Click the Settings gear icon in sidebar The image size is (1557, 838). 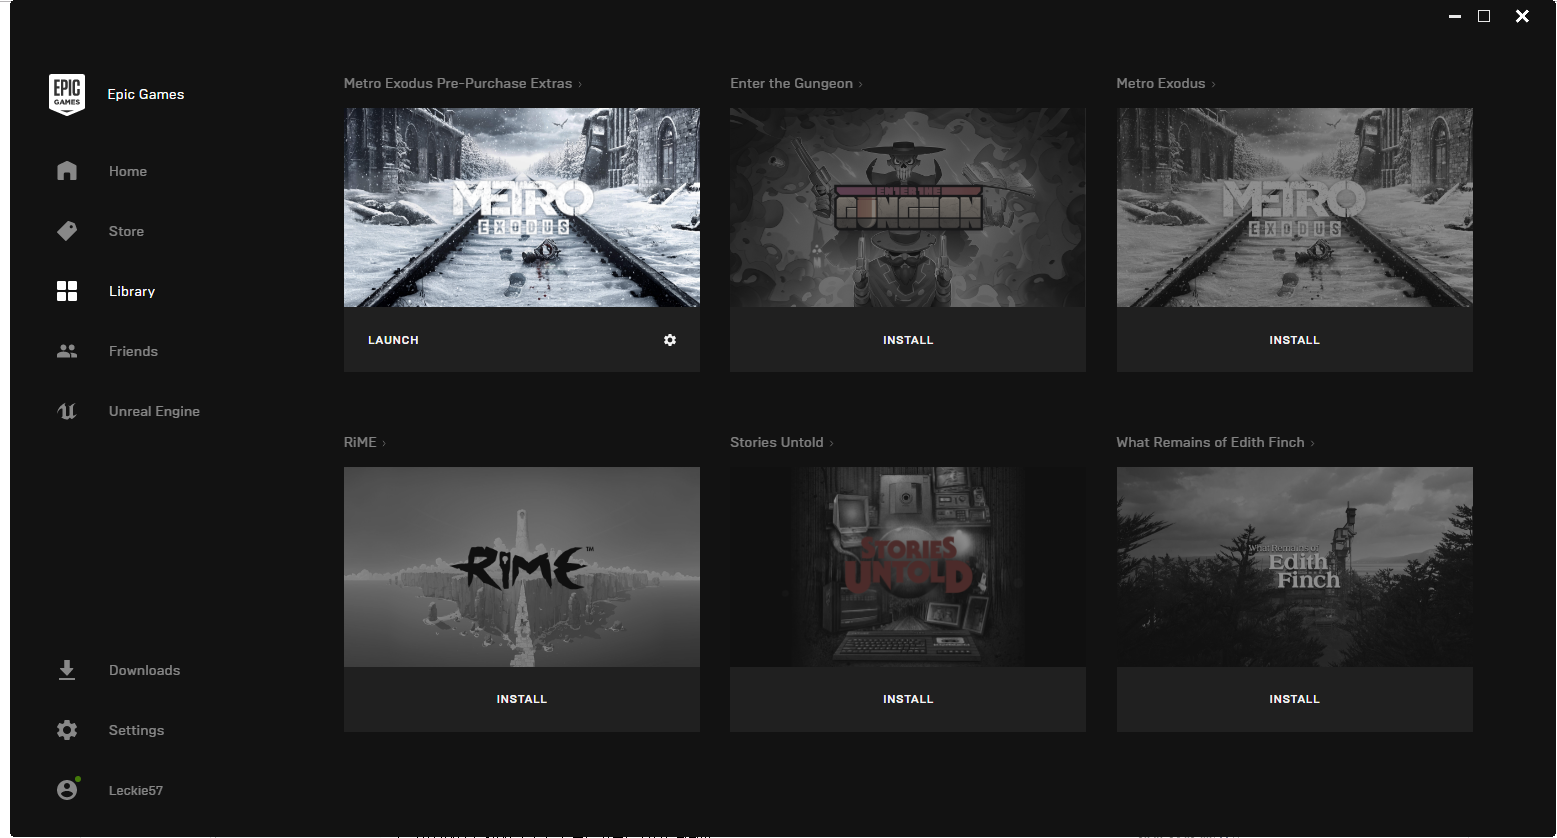pyautogui.click(x=67, y=730)
